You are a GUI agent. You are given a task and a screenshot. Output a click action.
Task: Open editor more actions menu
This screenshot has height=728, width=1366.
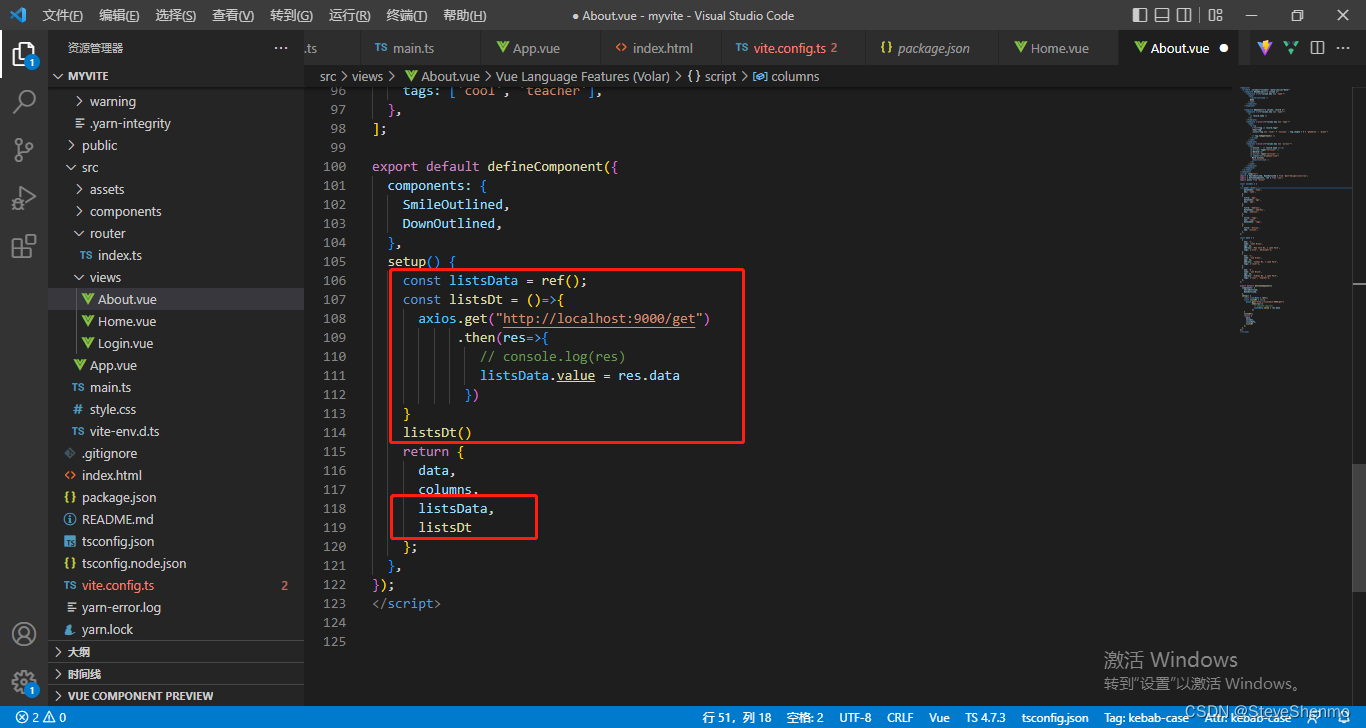[x=1343, y=48]
